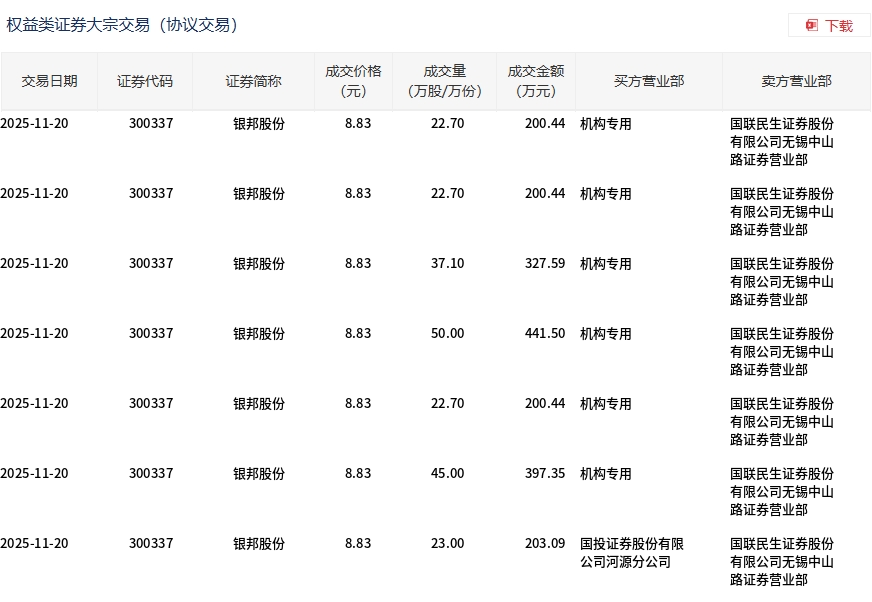Click seller 国联民生证券 in the 203.09 row
The height and width of the screenshot is (602, 872).
[782, 562]
